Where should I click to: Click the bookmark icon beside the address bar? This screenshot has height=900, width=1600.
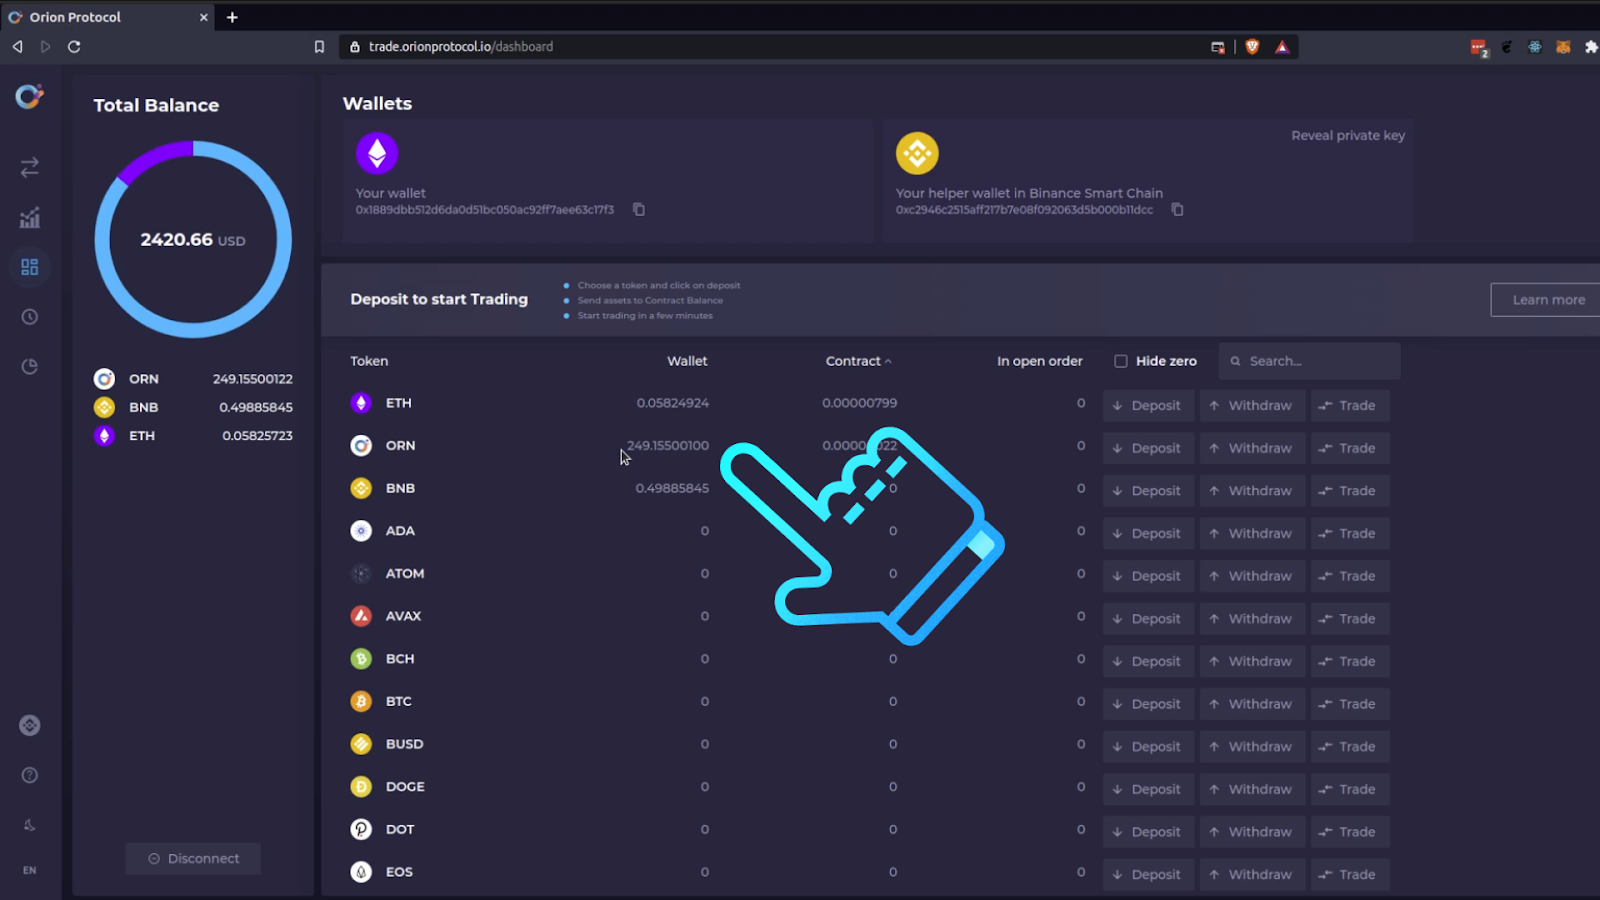coord(320,47)
